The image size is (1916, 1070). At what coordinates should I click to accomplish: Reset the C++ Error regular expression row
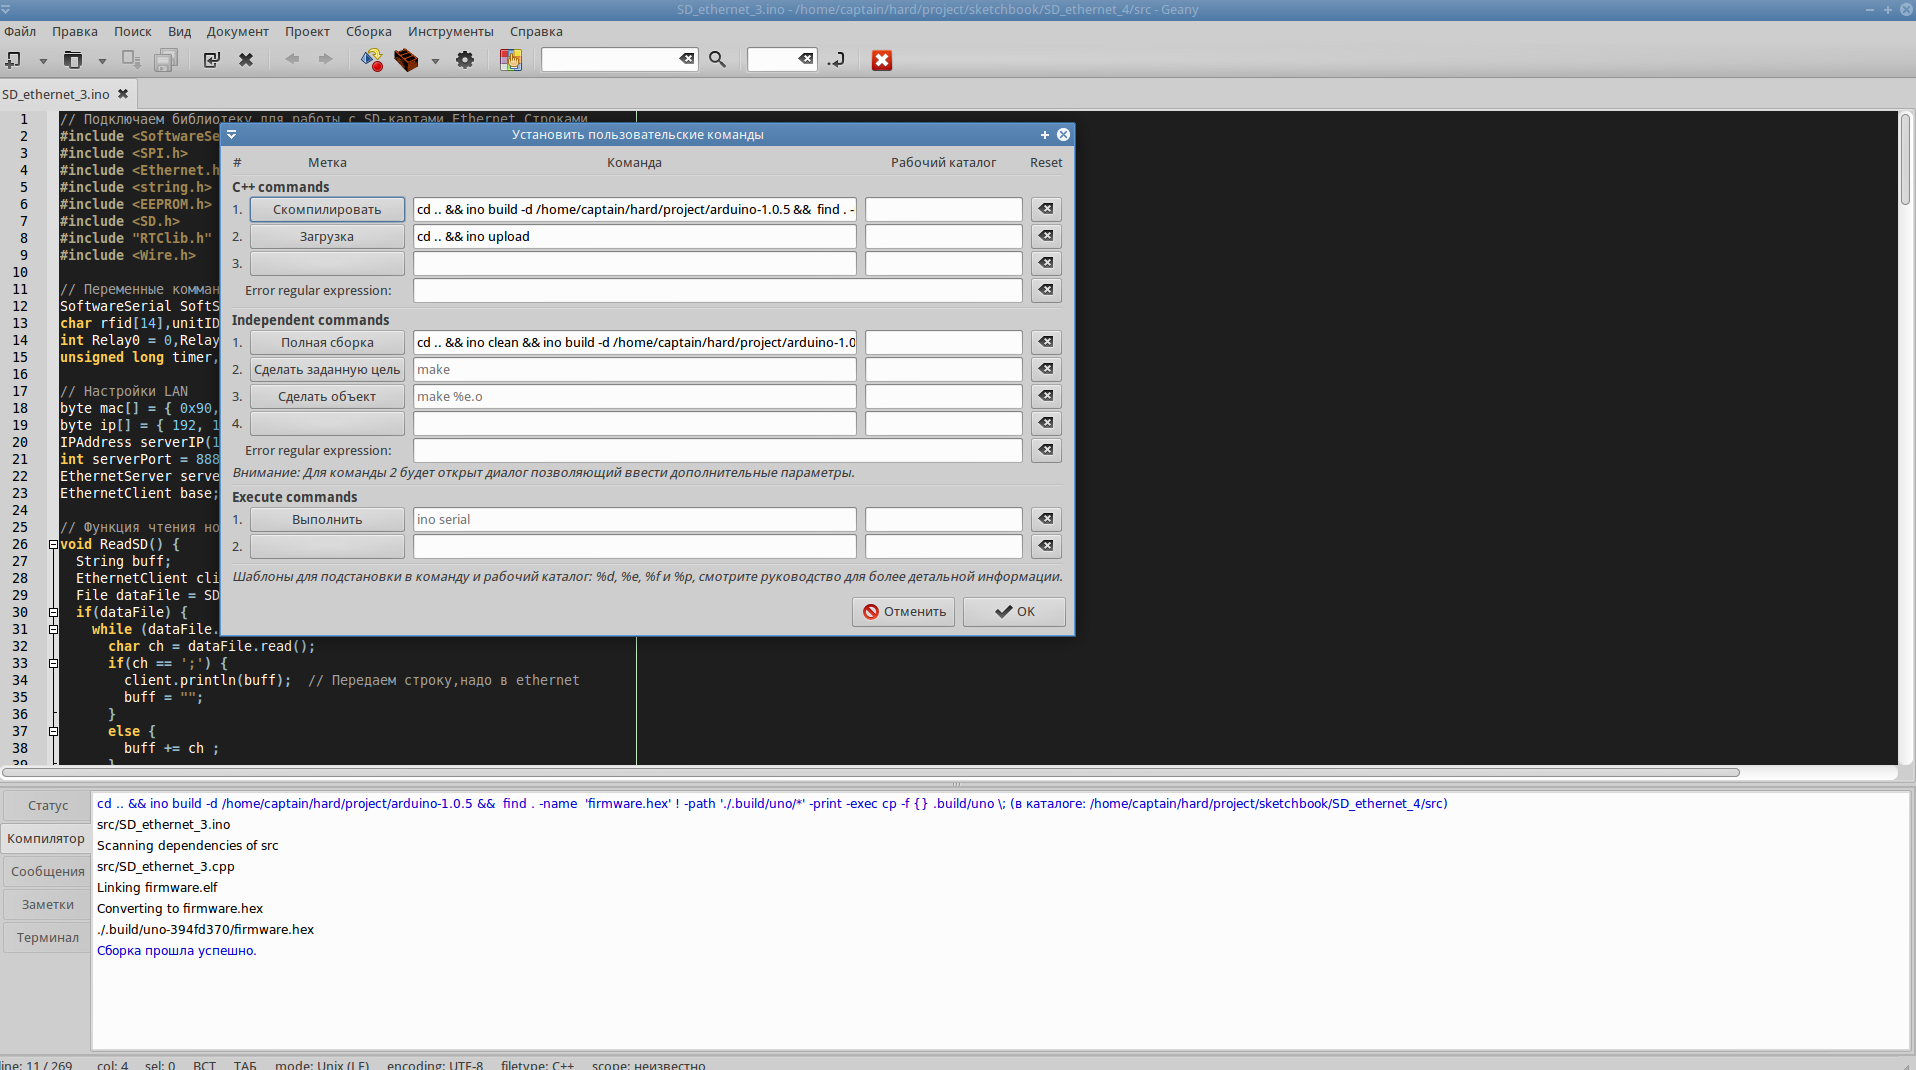tap(1046, 290)
